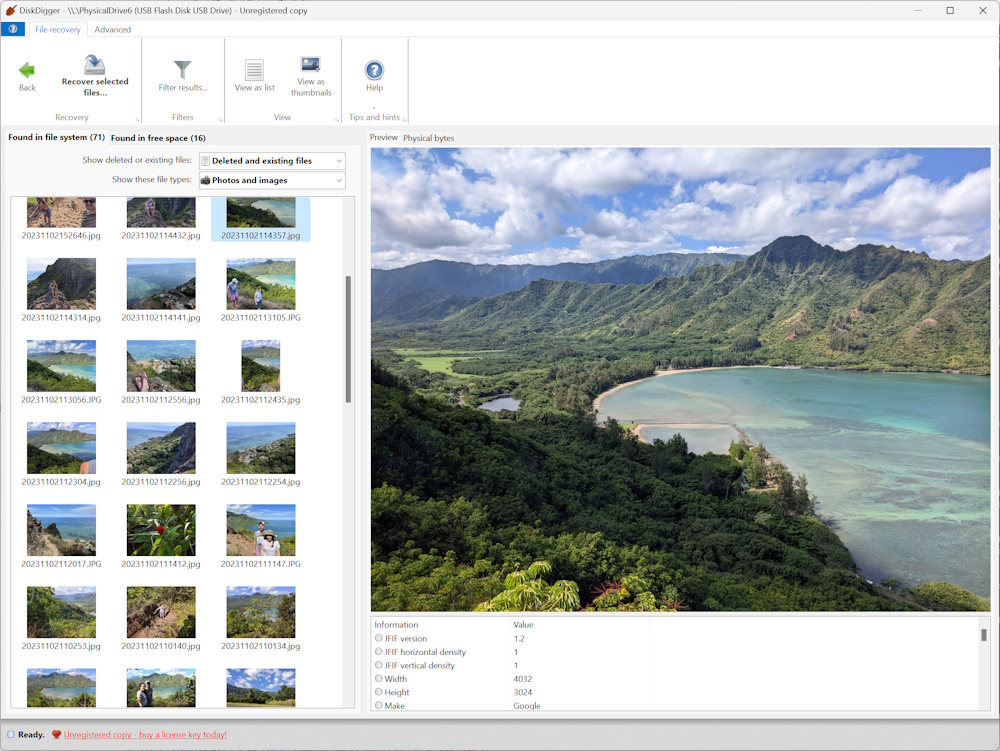This screenshot has width=1000, height=751.
Task: Click the green Back arrow icon
Action: pos(27,70)
